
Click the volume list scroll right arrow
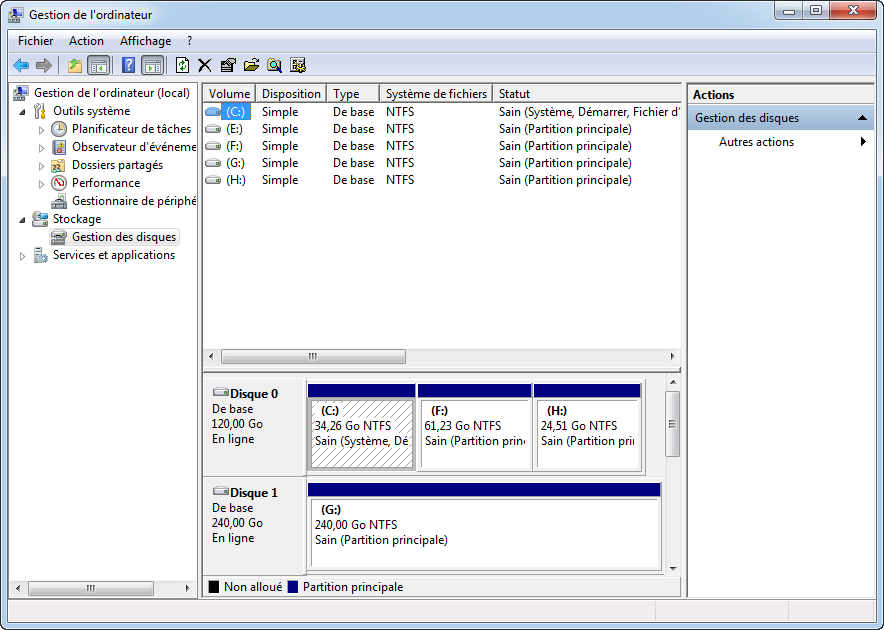[x=672, y=356]
